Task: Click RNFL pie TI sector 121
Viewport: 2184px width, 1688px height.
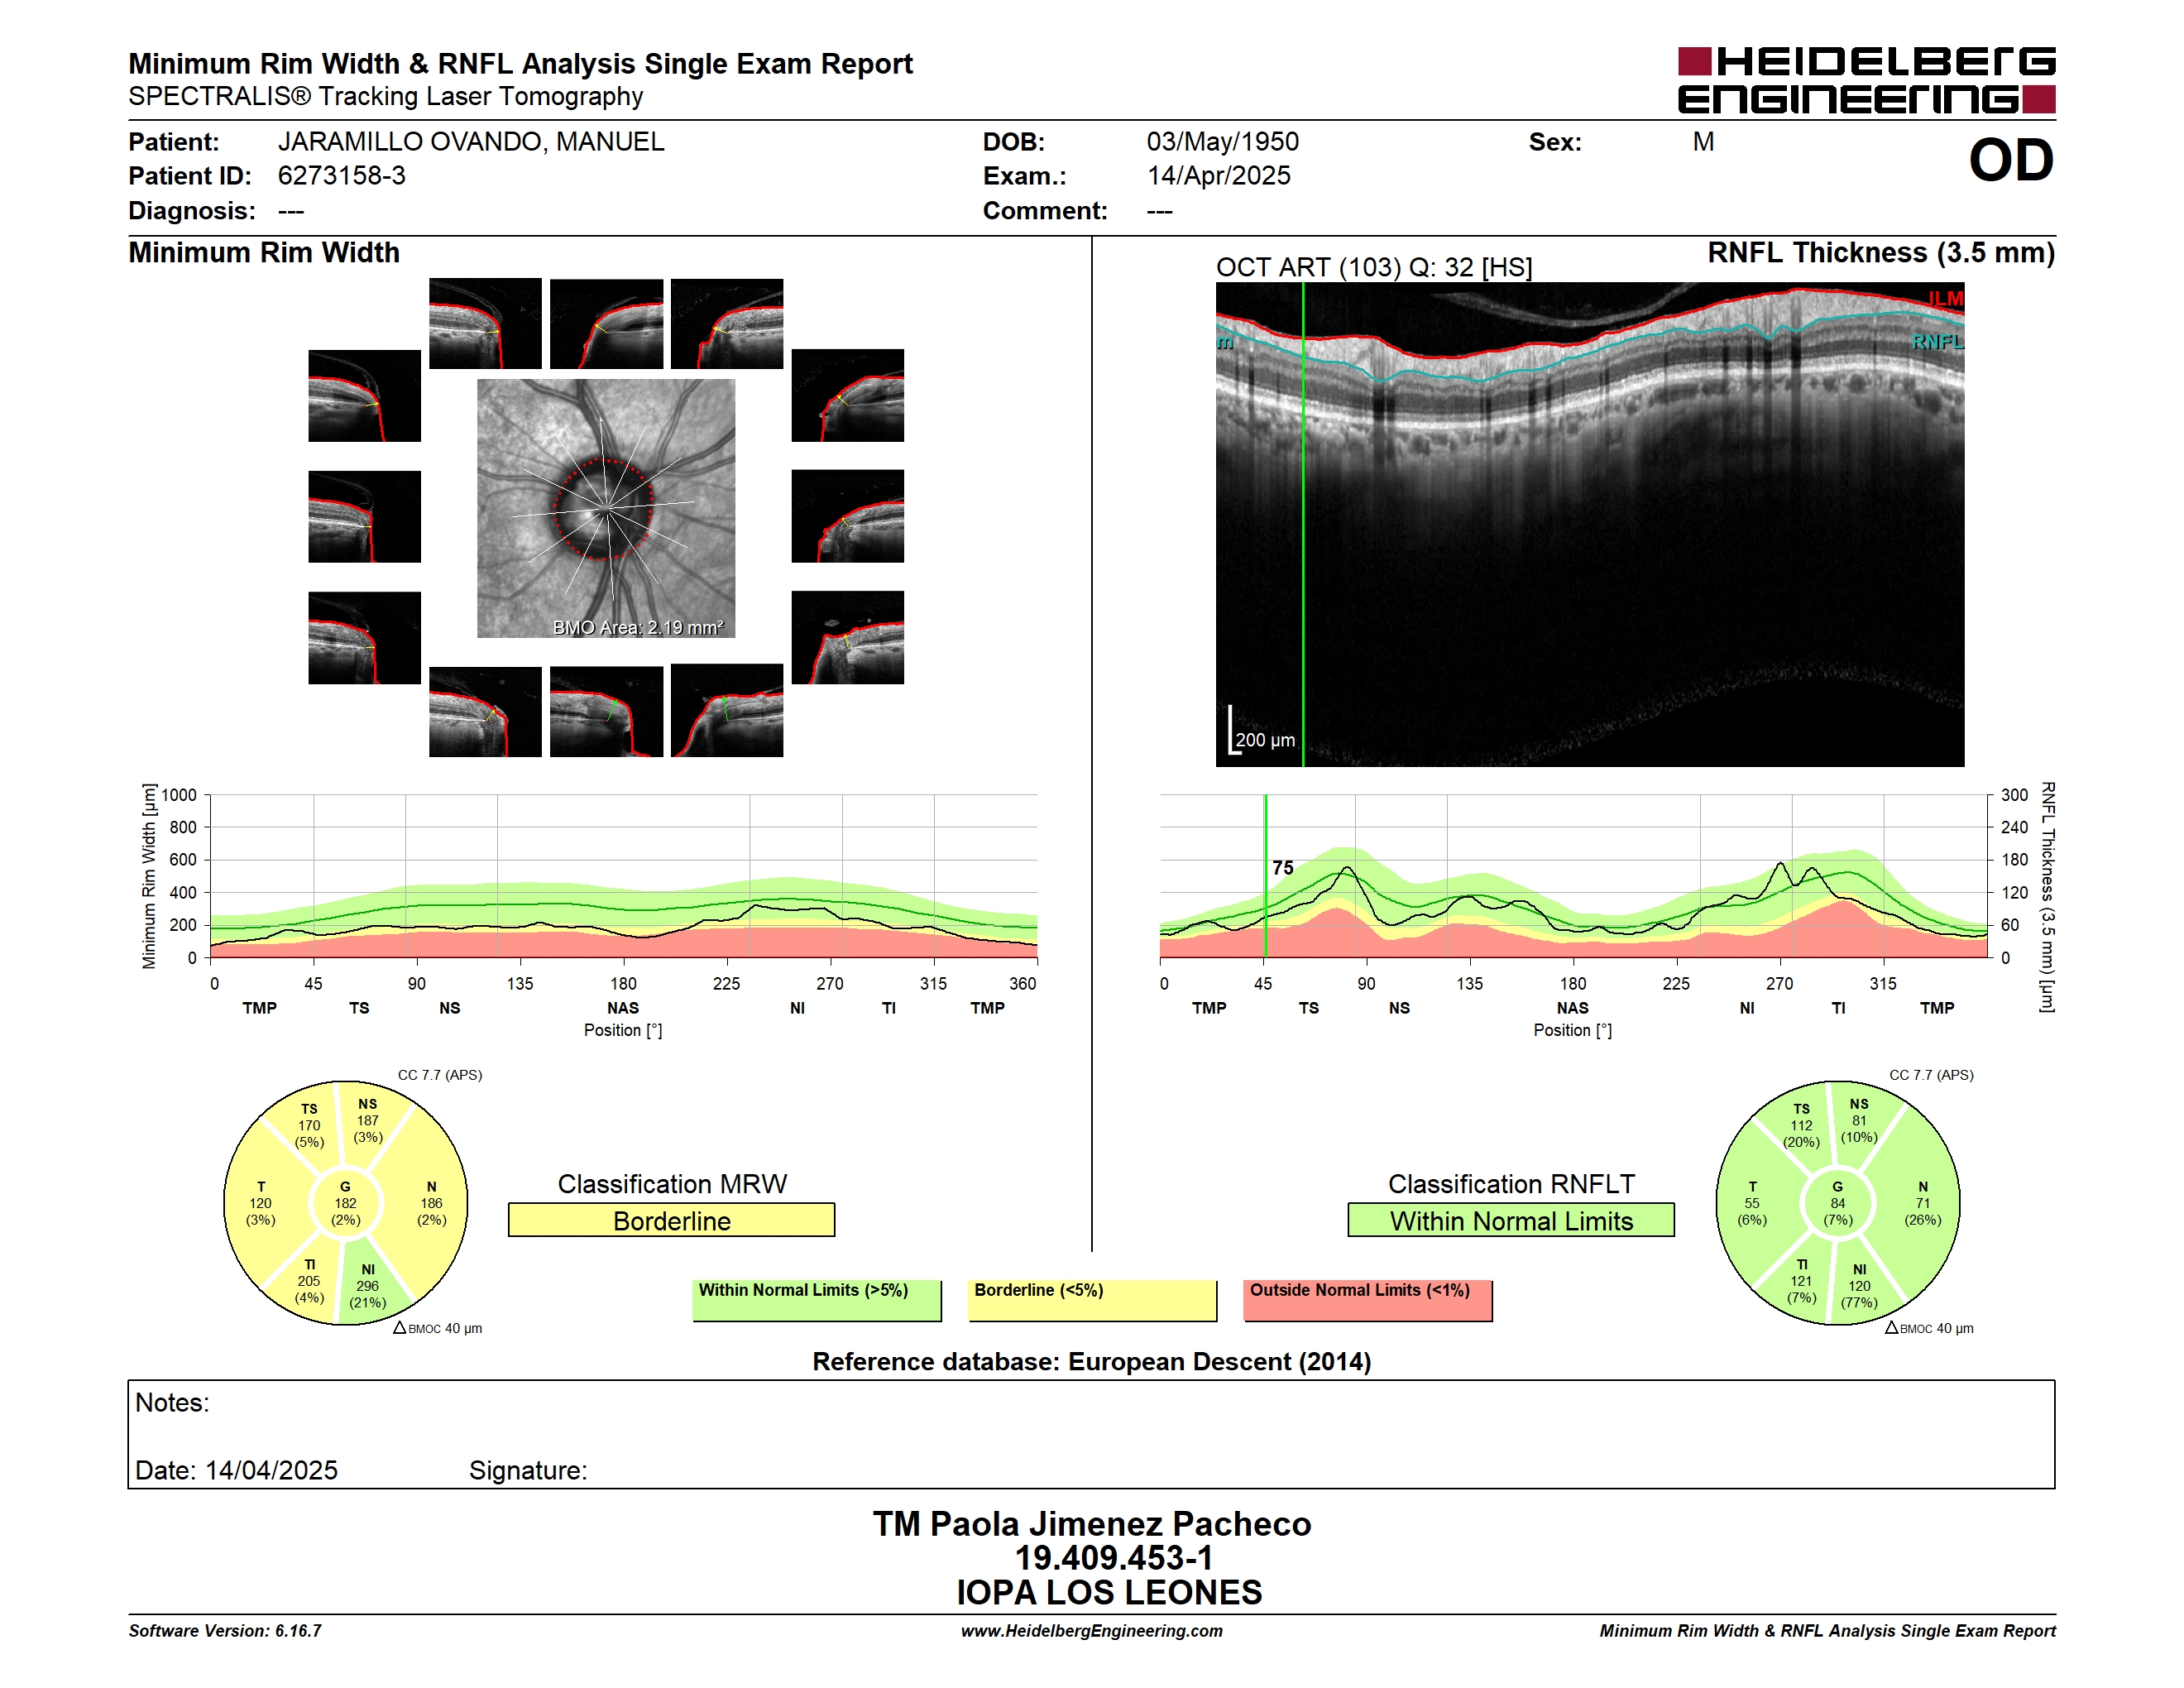Action: pyautogui.click(x=1801, y=1281)
